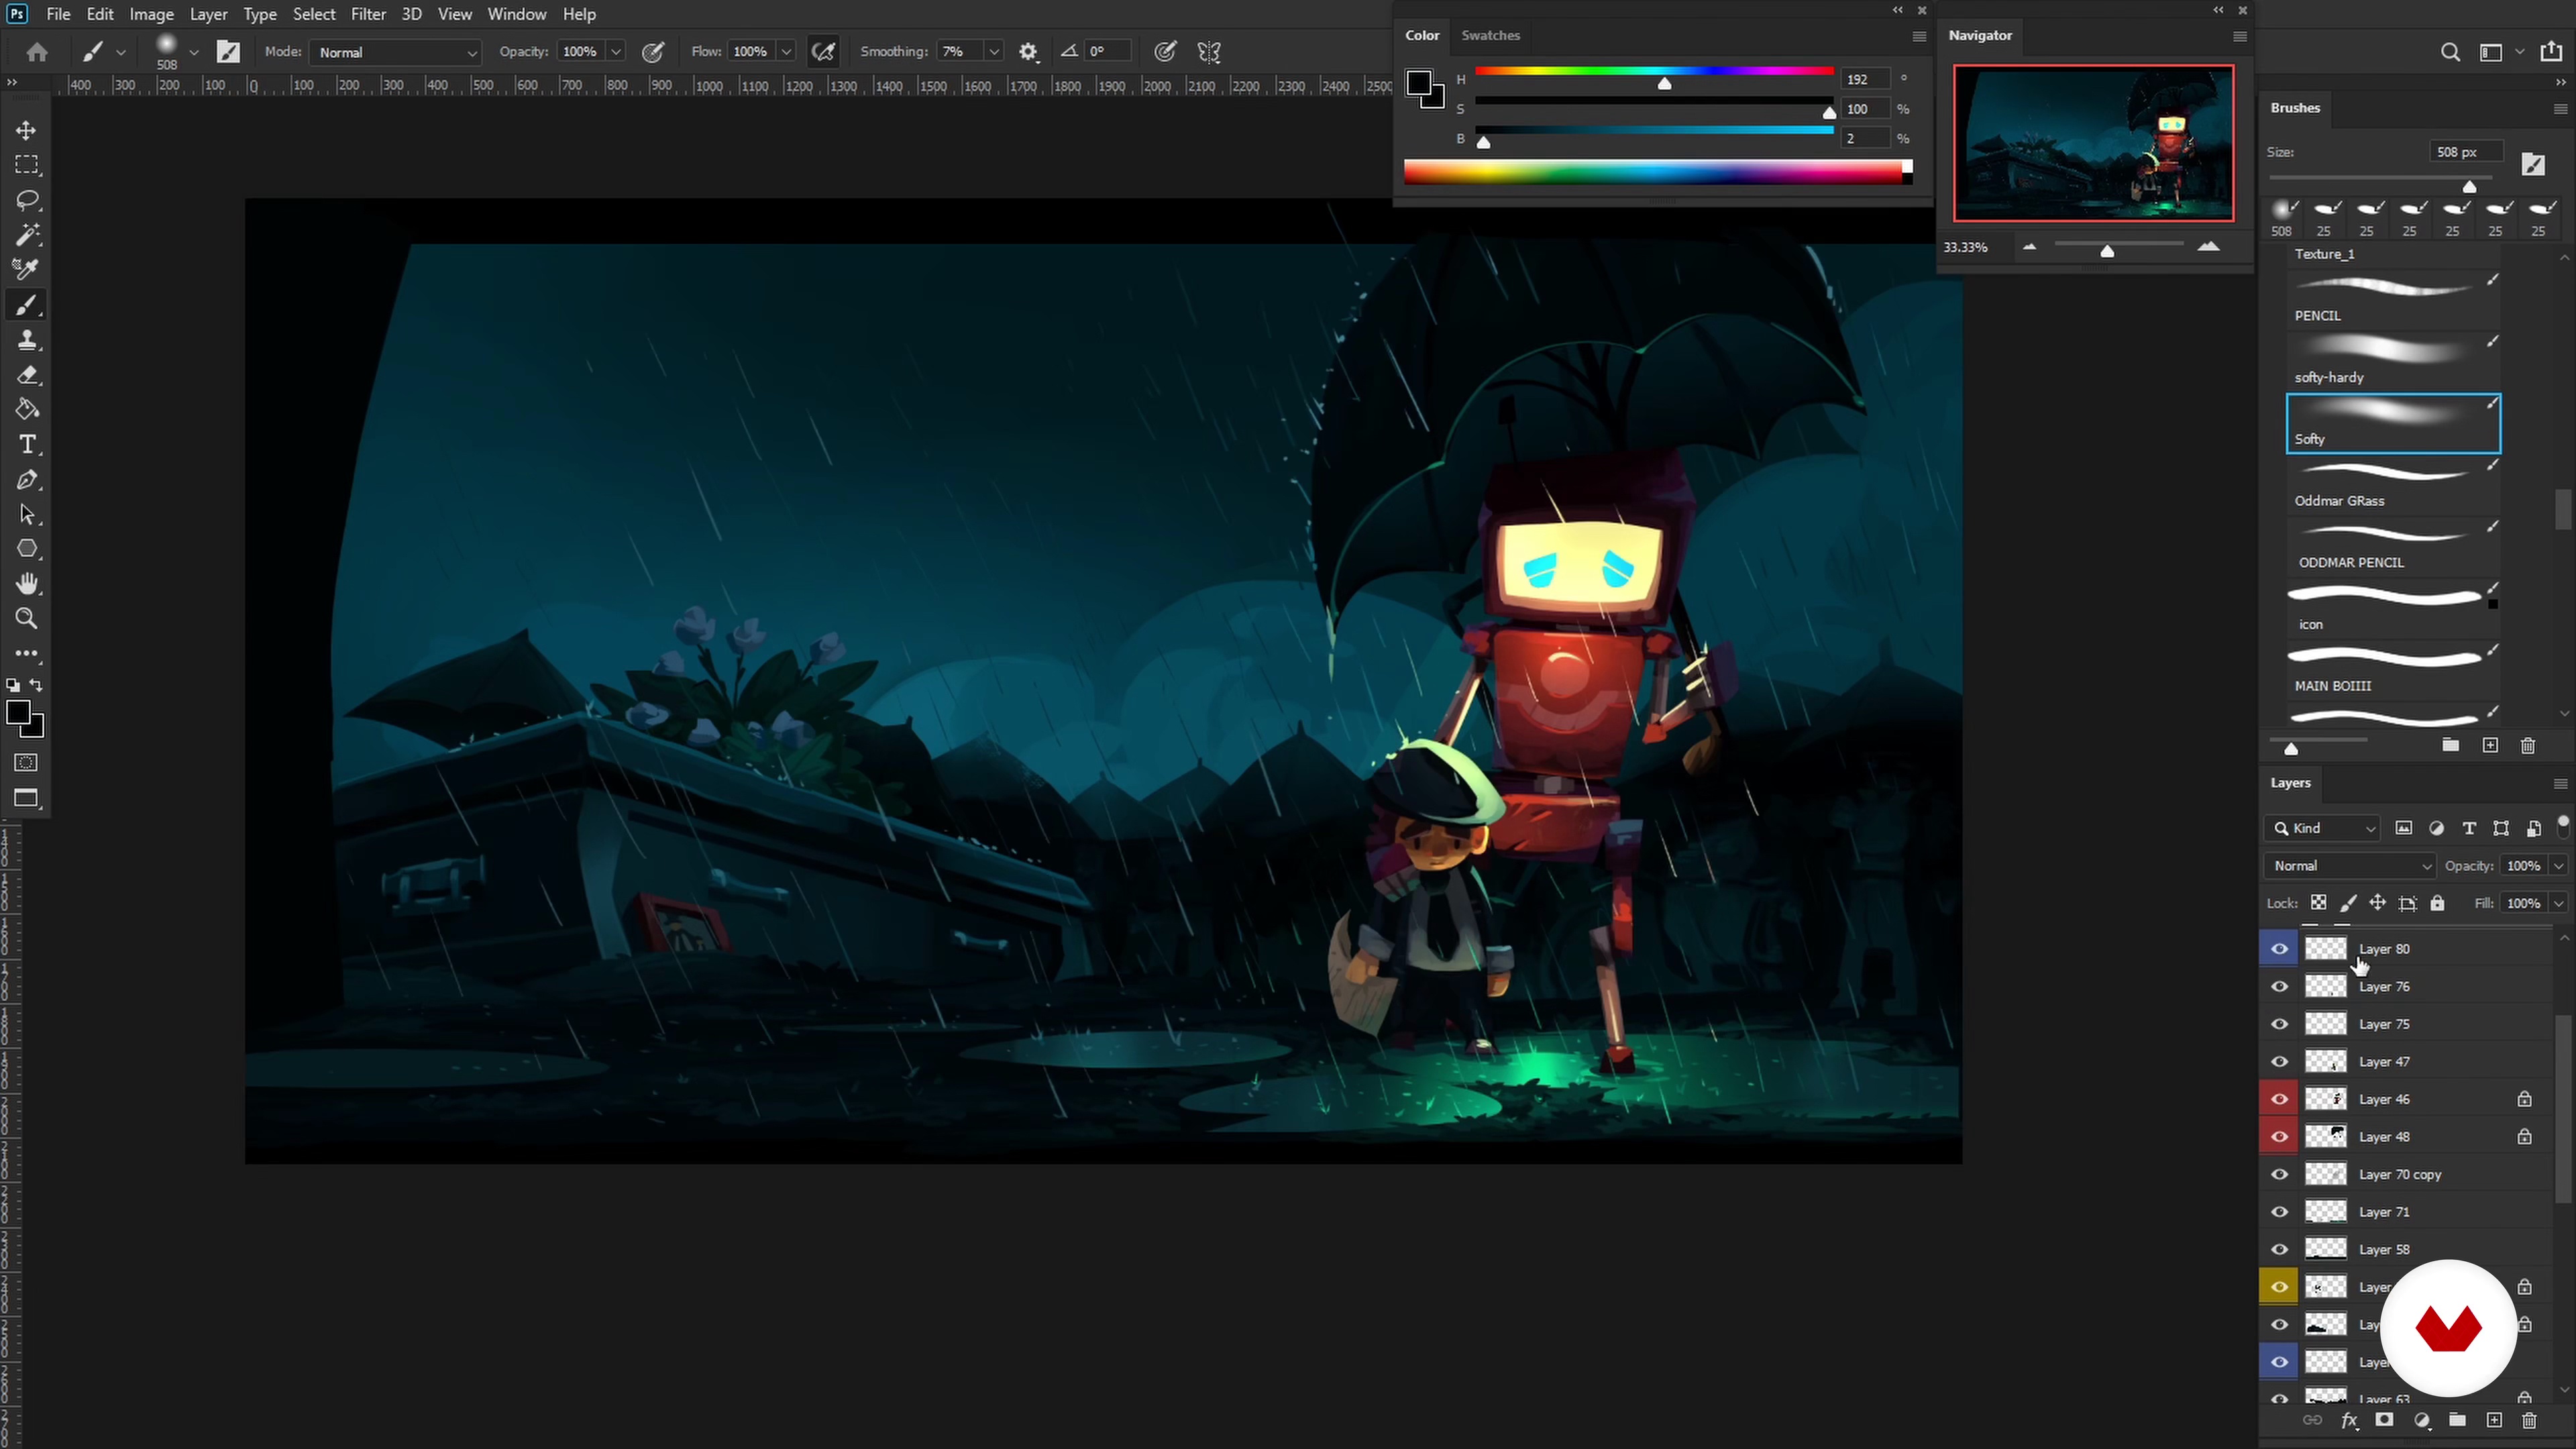The height and width of the screenshot is (1449, 2576).
Task: Change the screen mode
Action: (27, 798)
